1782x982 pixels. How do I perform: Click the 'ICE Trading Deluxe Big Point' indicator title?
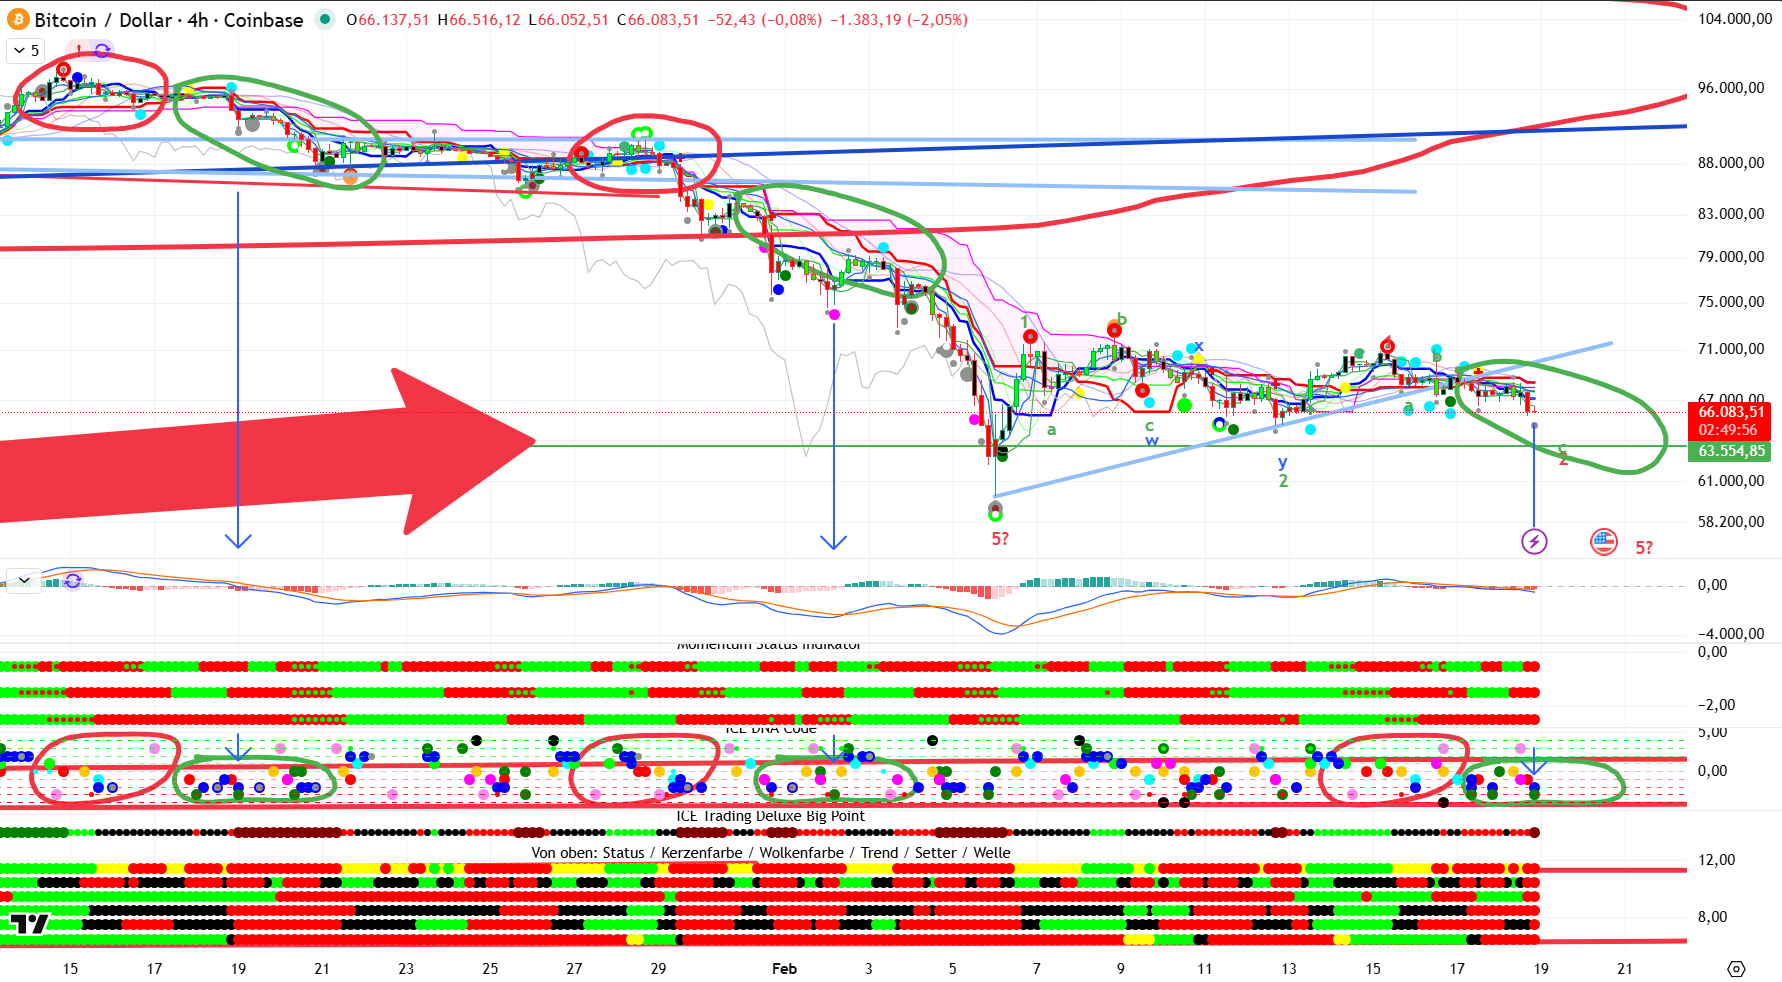click(x=770, y=816)
